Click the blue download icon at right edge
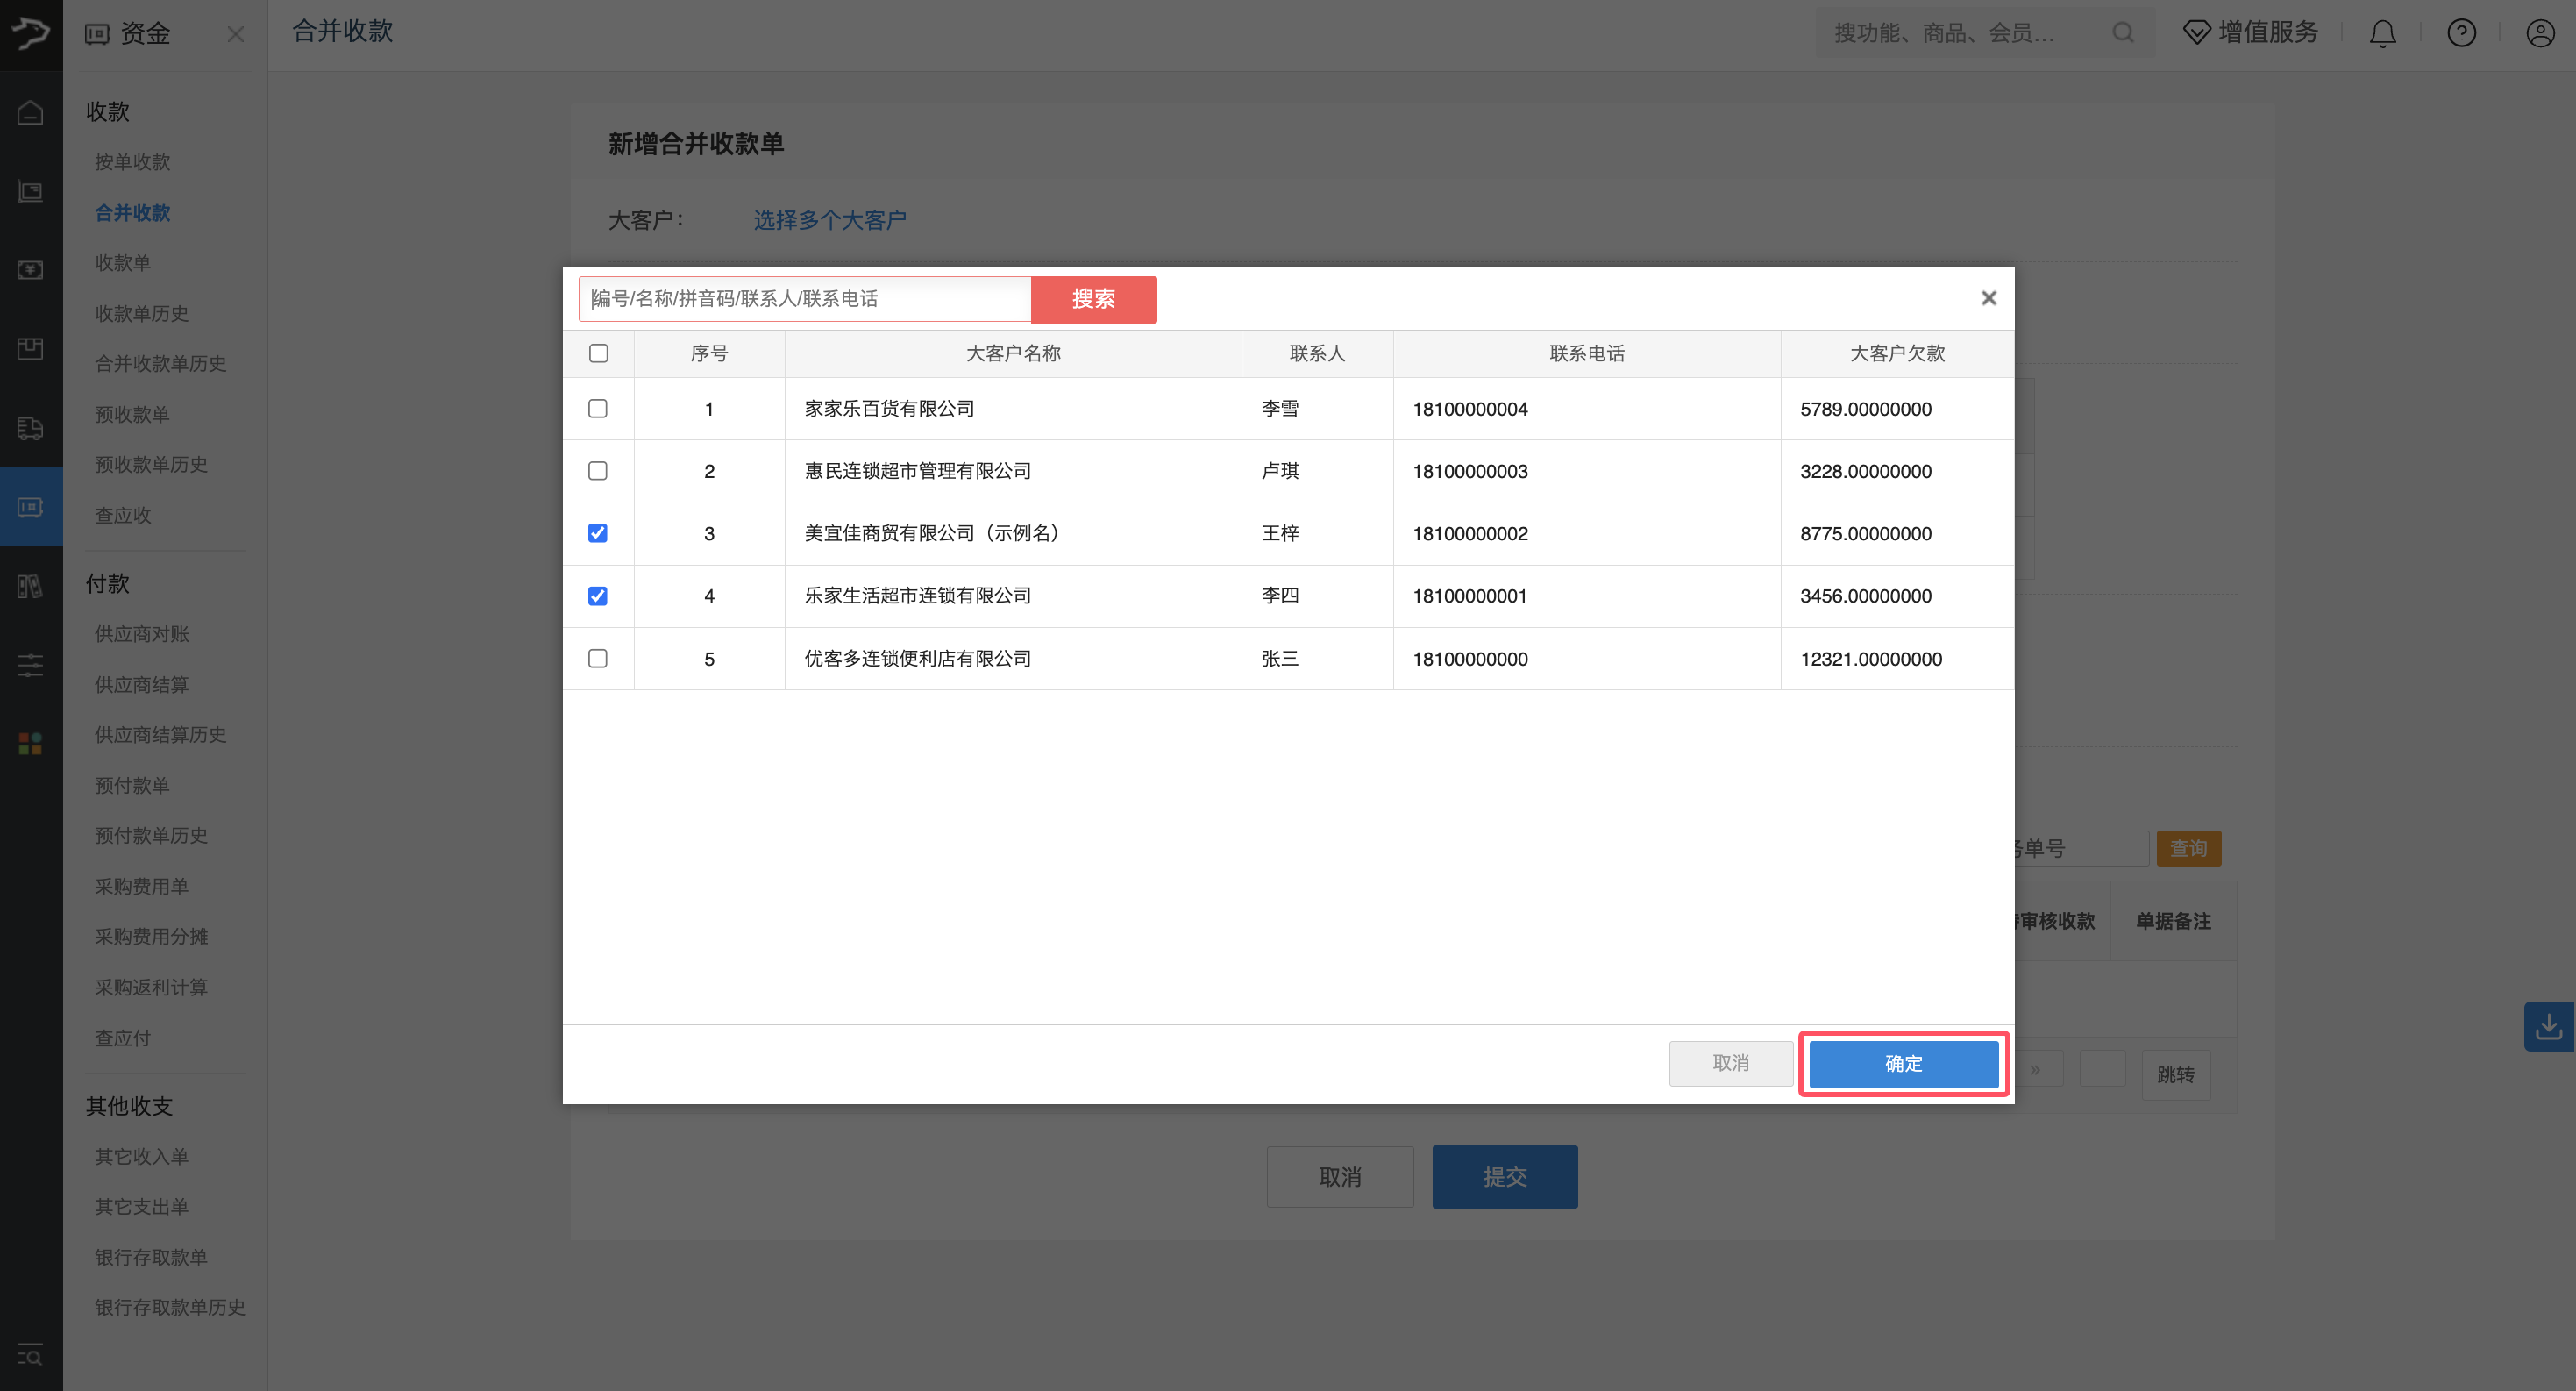This screenshot has width=2576, height=1391. [2548, 1026]
